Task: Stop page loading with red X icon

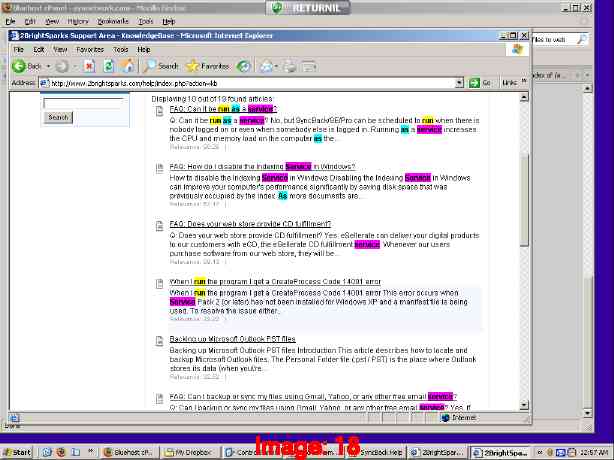Action: click(x=89, y=66)
